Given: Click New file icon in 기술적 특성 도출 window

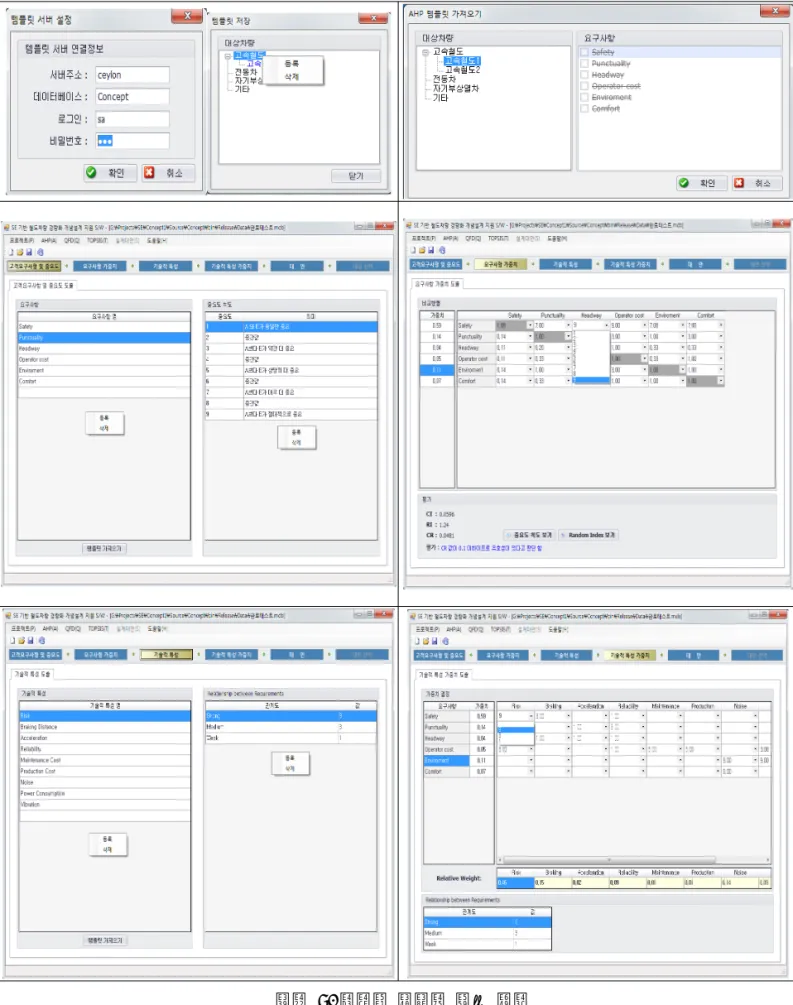Looking at the screenshot, I should [x=13, y=640].
